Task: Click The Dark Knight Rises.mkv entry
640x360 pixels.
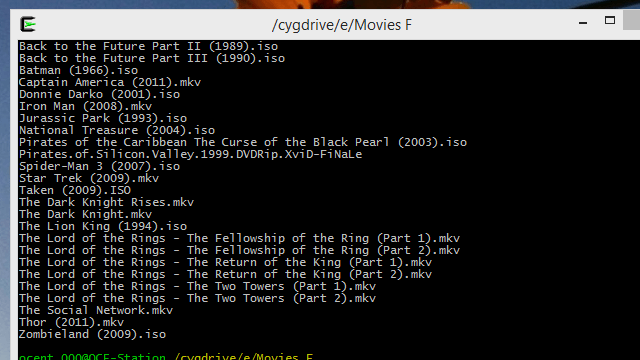Action: click(x=107, y=202)
